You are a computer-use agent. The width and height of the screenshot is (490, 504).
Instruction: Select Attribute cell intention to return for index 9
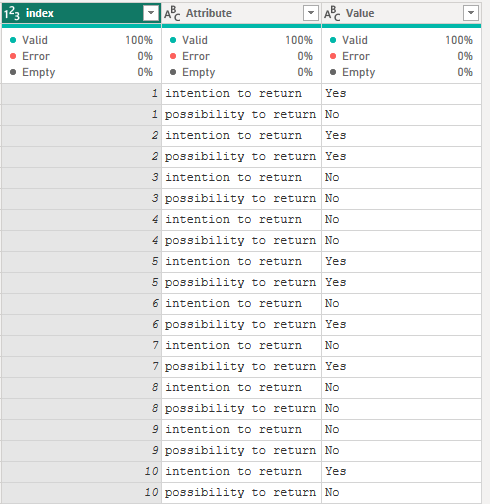pyautogui.click(x=241, y=430)
